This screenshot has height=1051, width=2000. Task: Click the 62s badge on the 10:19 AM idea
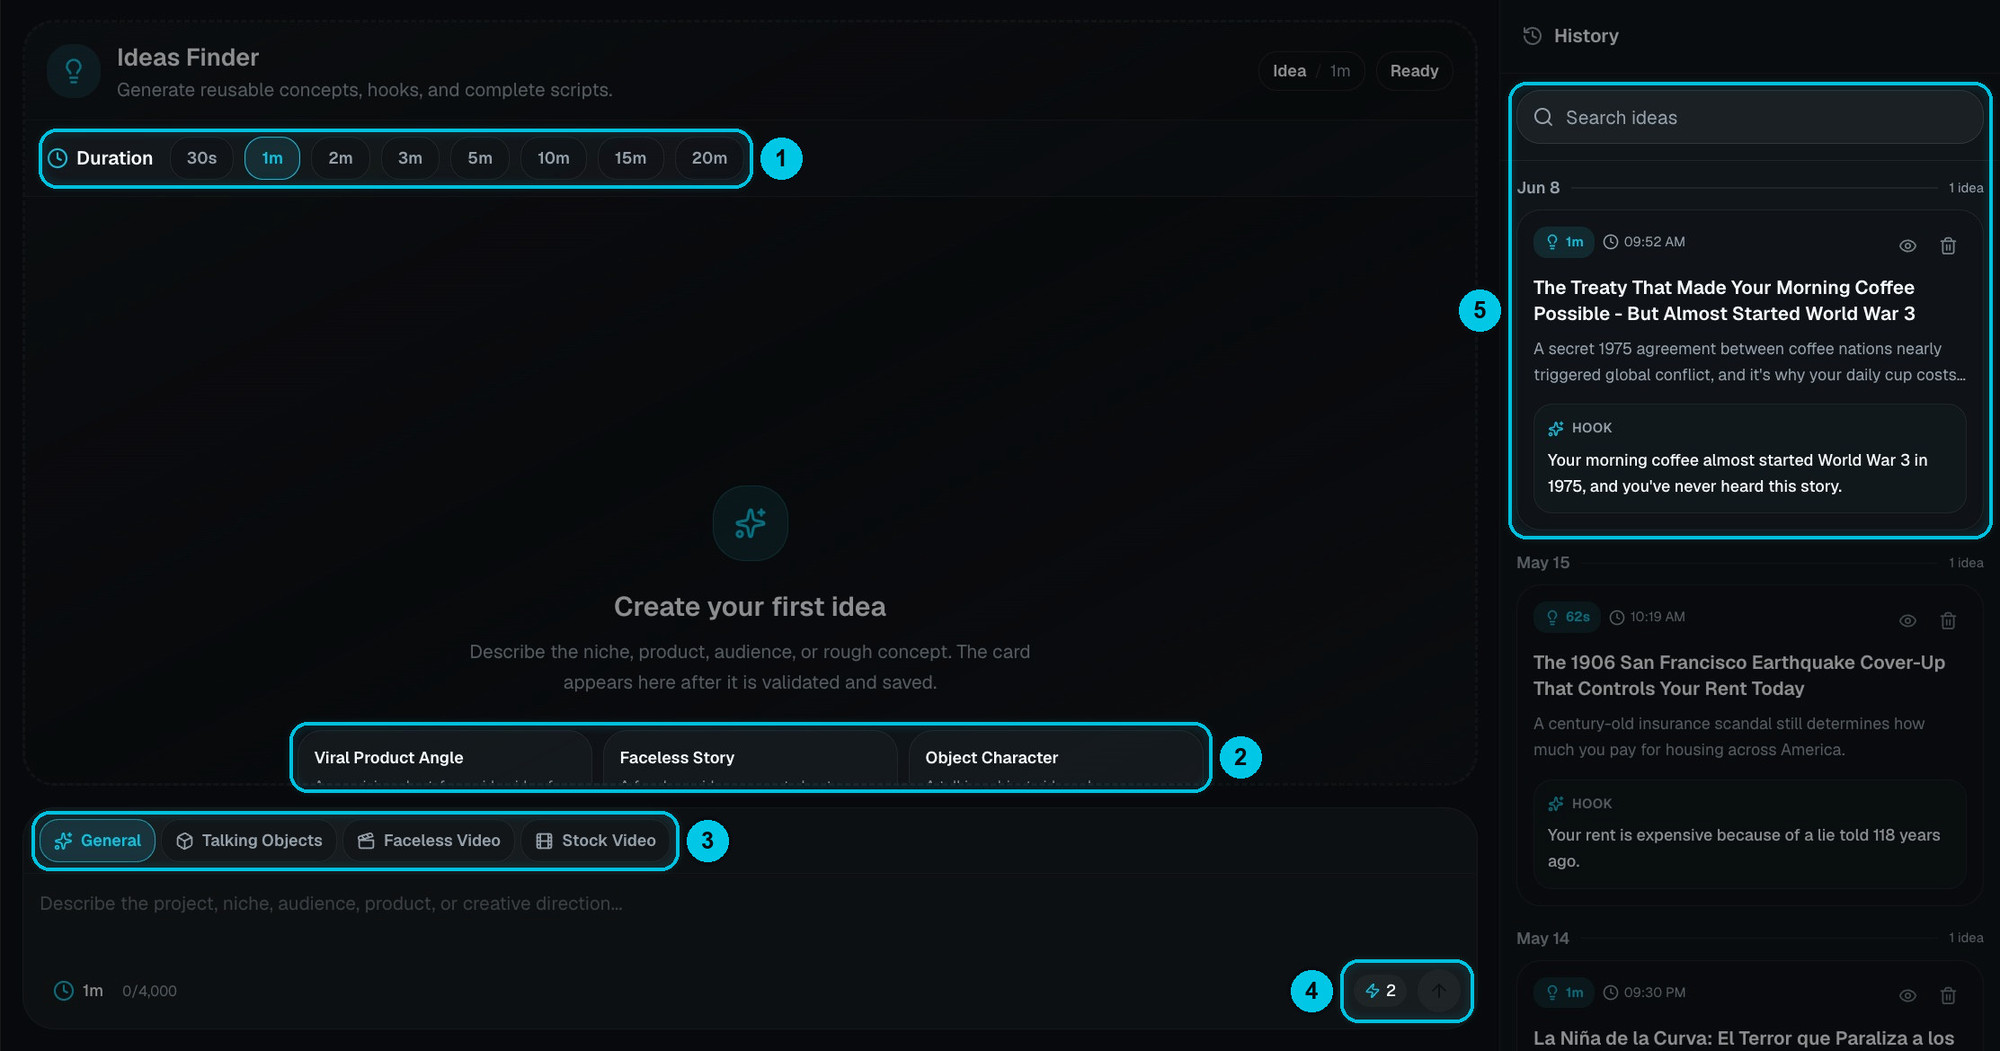(x=1567, y=617)
